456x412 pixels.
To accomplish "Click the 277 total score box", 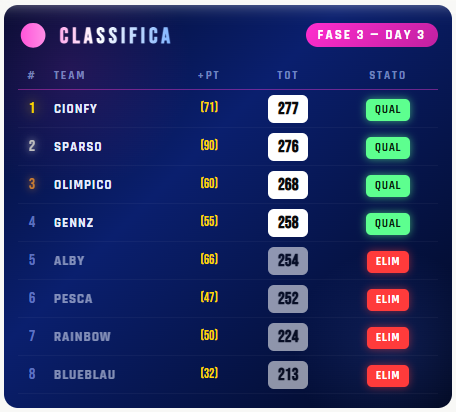I will click(x=288, y=109).
